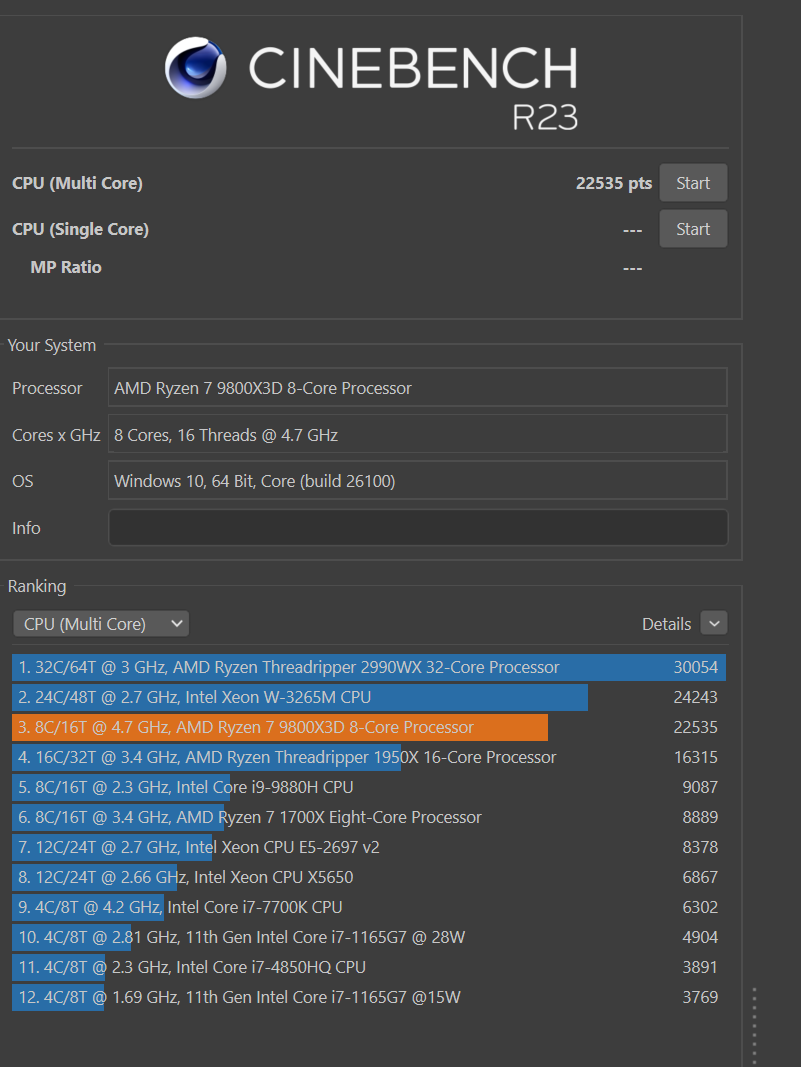The height and width of the screenshot is (1067, 801).
Task: Click the CPU (Multi Core) label above Single Core
Action: [78, 183]
